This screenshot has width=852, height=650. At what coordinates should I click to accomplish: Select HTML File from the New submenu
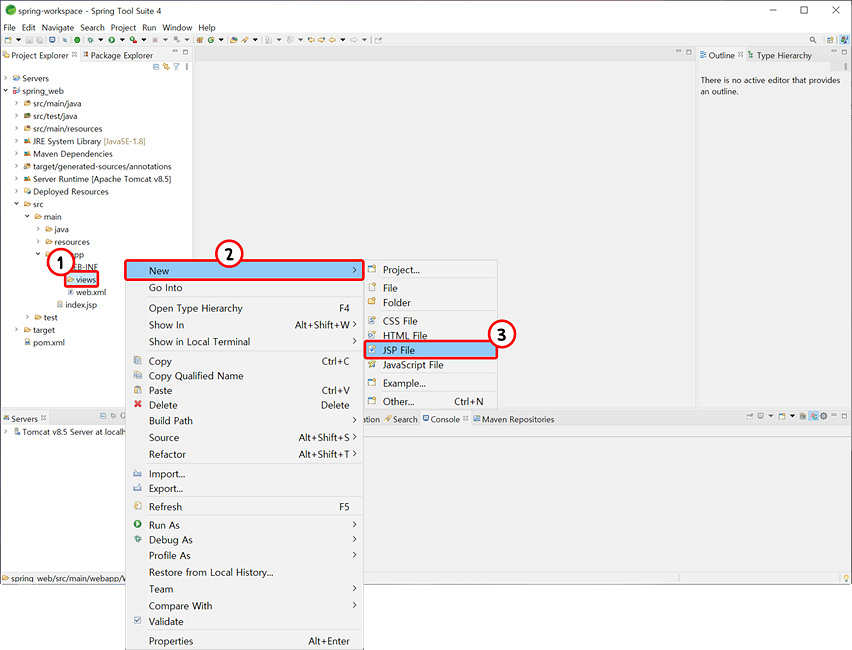coord(431,335)
